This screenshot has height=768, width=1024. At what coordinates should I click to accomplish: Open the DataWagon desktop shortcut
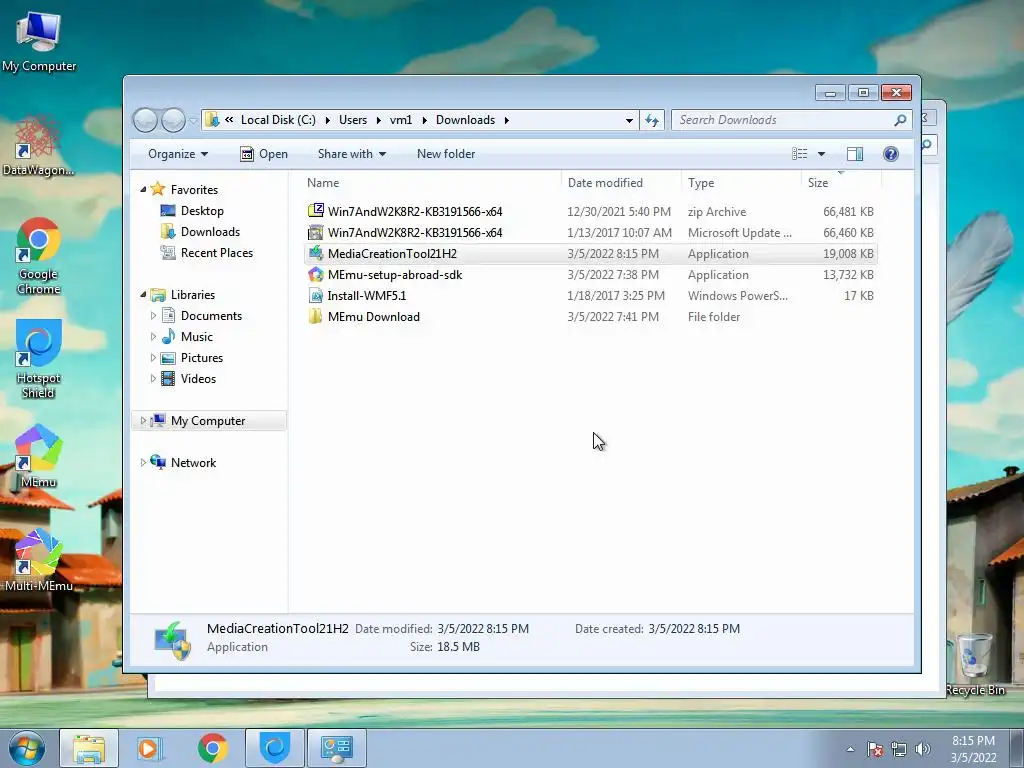38,146
